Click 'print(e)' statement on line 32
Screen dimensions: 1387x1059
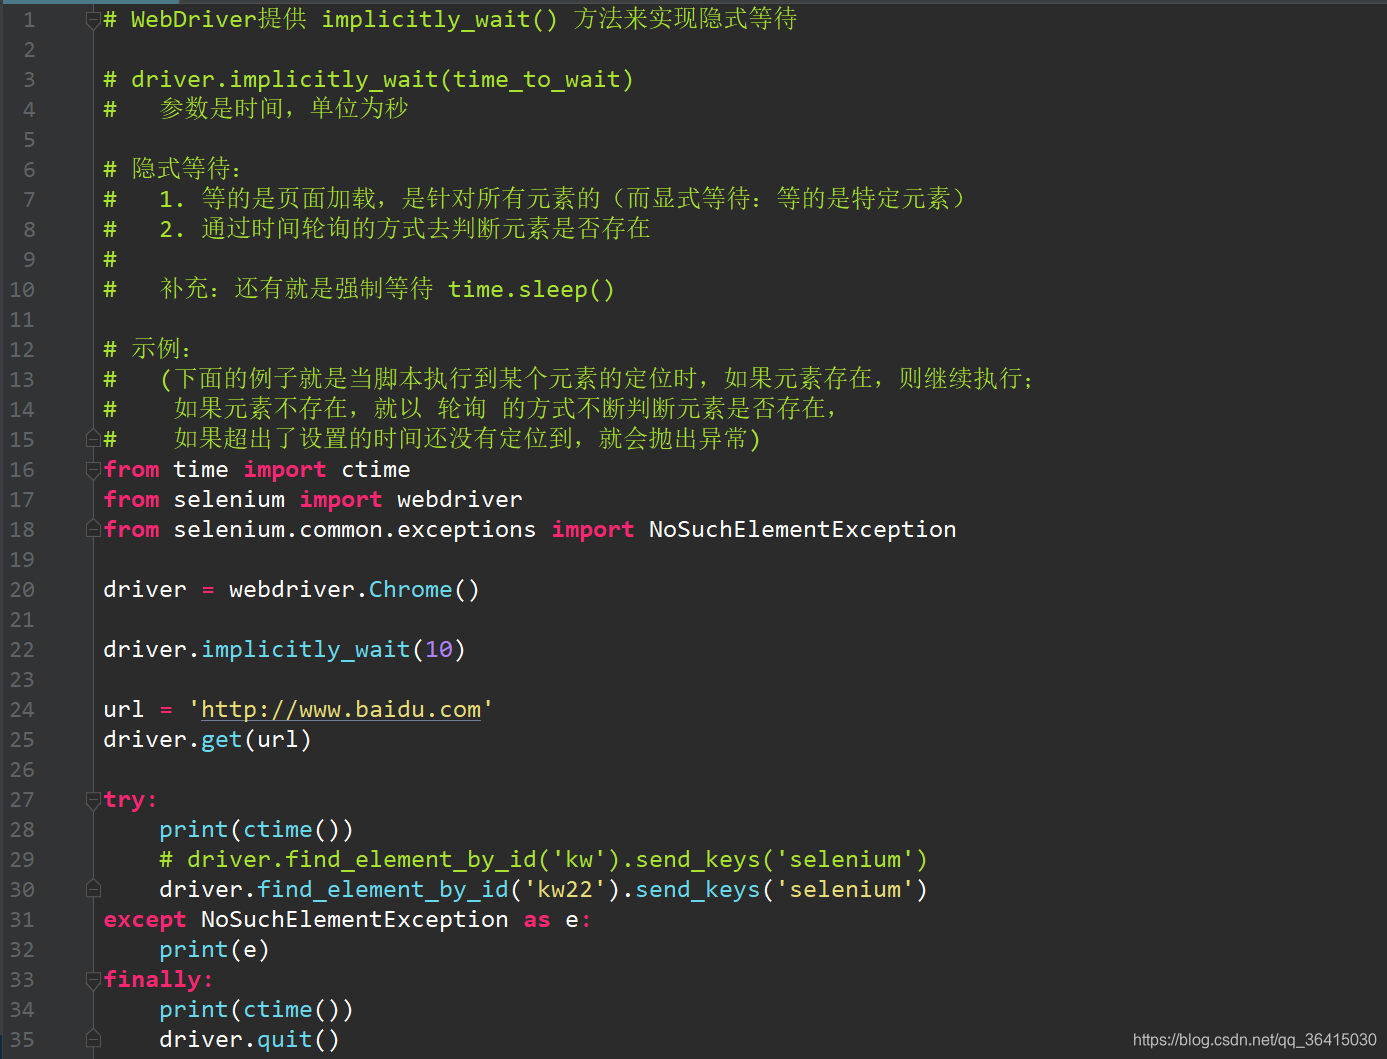pos(215,950)
